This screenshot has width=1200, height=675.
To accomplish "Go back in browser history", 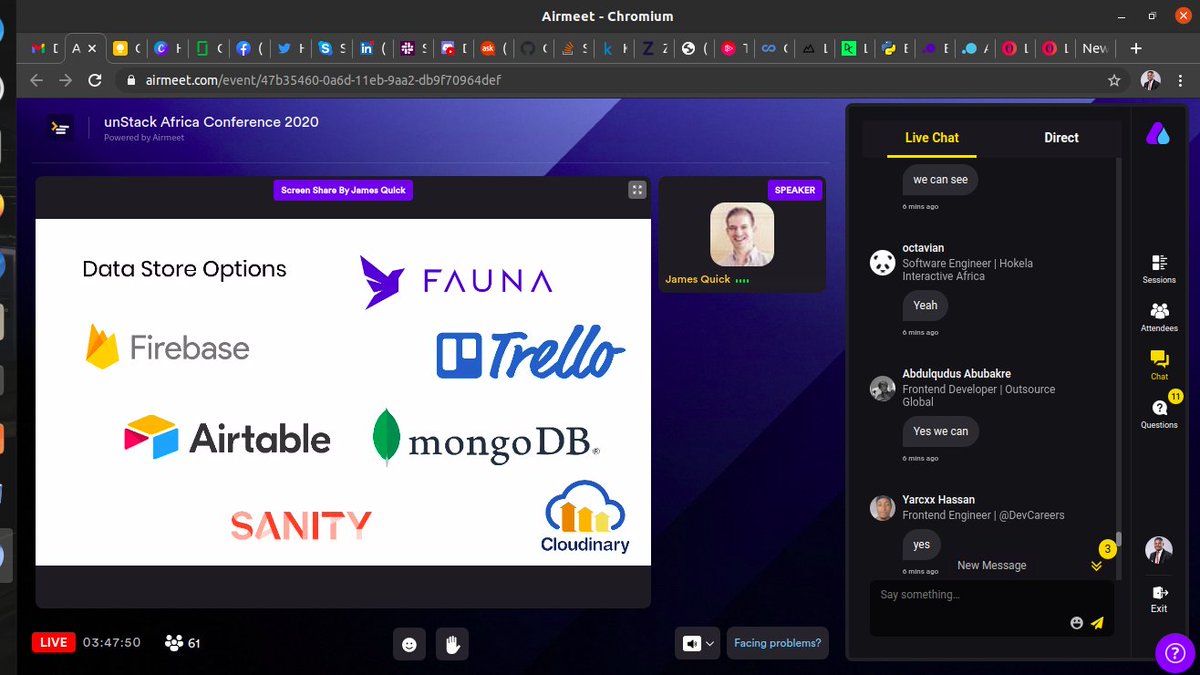I will 36,80.
